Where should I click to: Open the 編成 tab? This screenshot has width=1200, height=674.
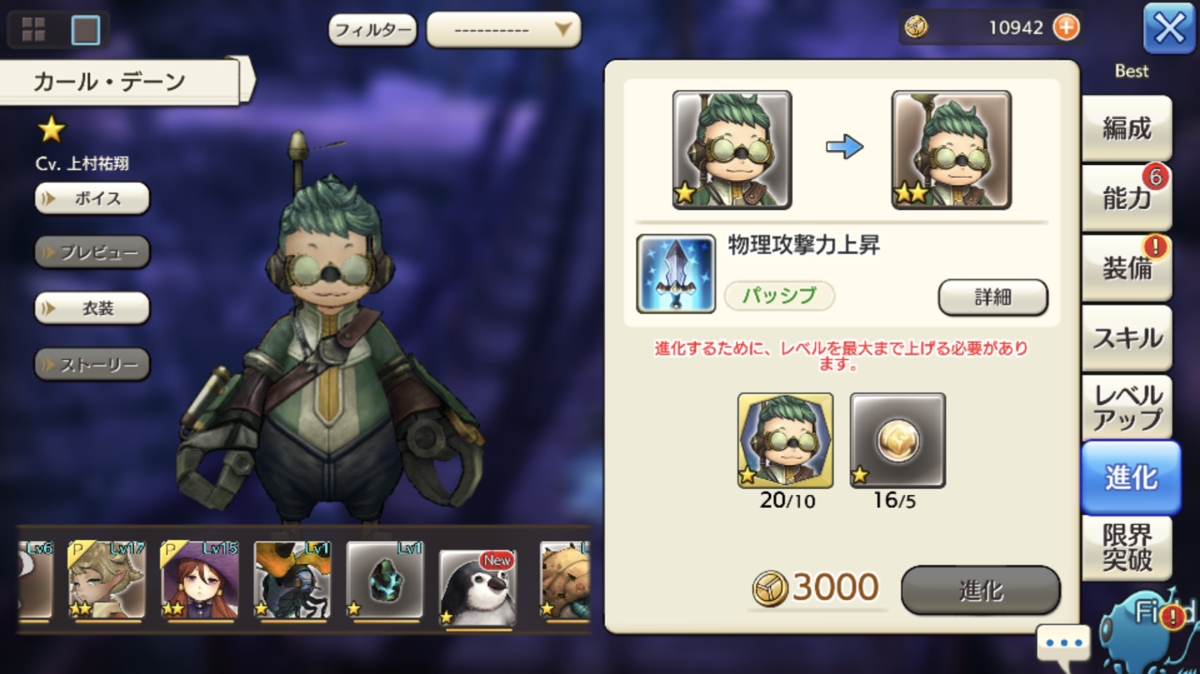pos(1127,128)
